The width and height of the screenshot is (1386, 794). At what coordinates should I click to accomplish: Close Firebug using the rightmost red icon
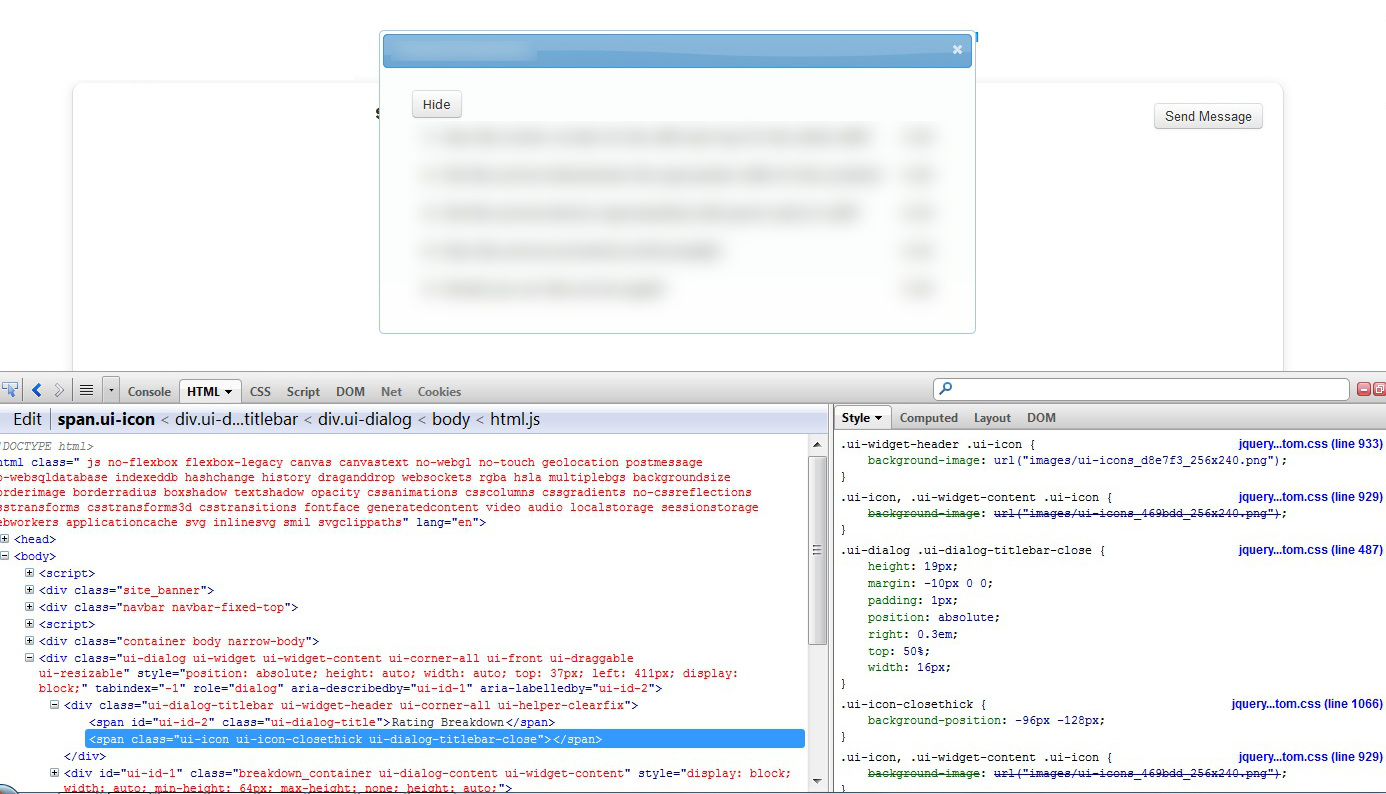tap(1379, 390)
